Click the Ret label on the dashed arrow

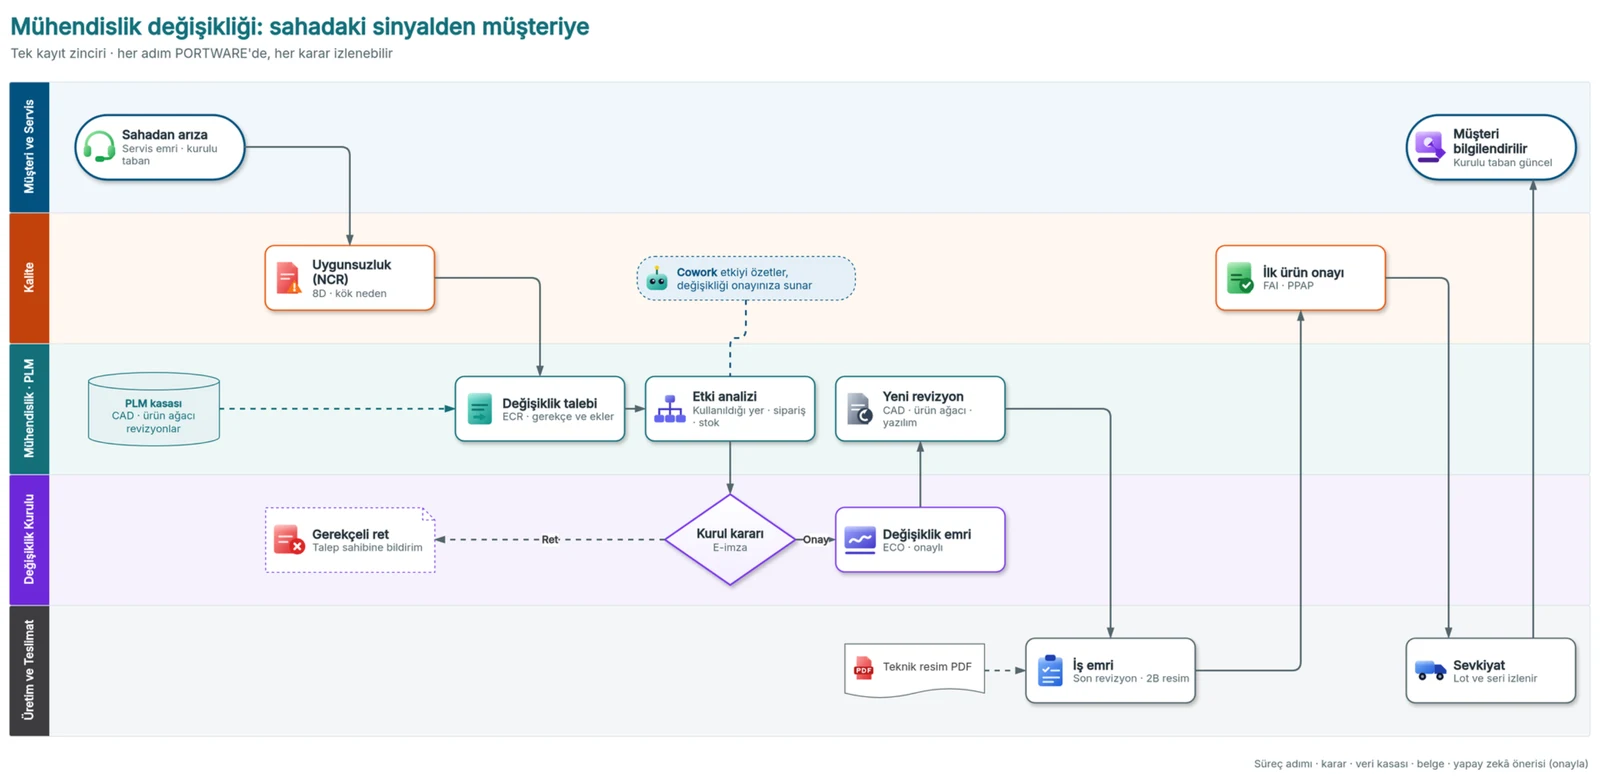pos(550,540)
